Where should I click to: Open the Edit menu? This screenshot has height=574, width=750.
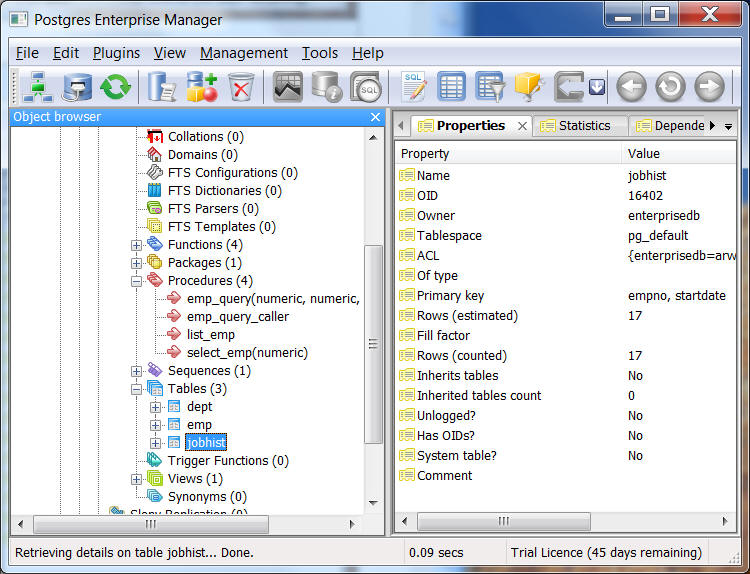[x=66, y=53]
